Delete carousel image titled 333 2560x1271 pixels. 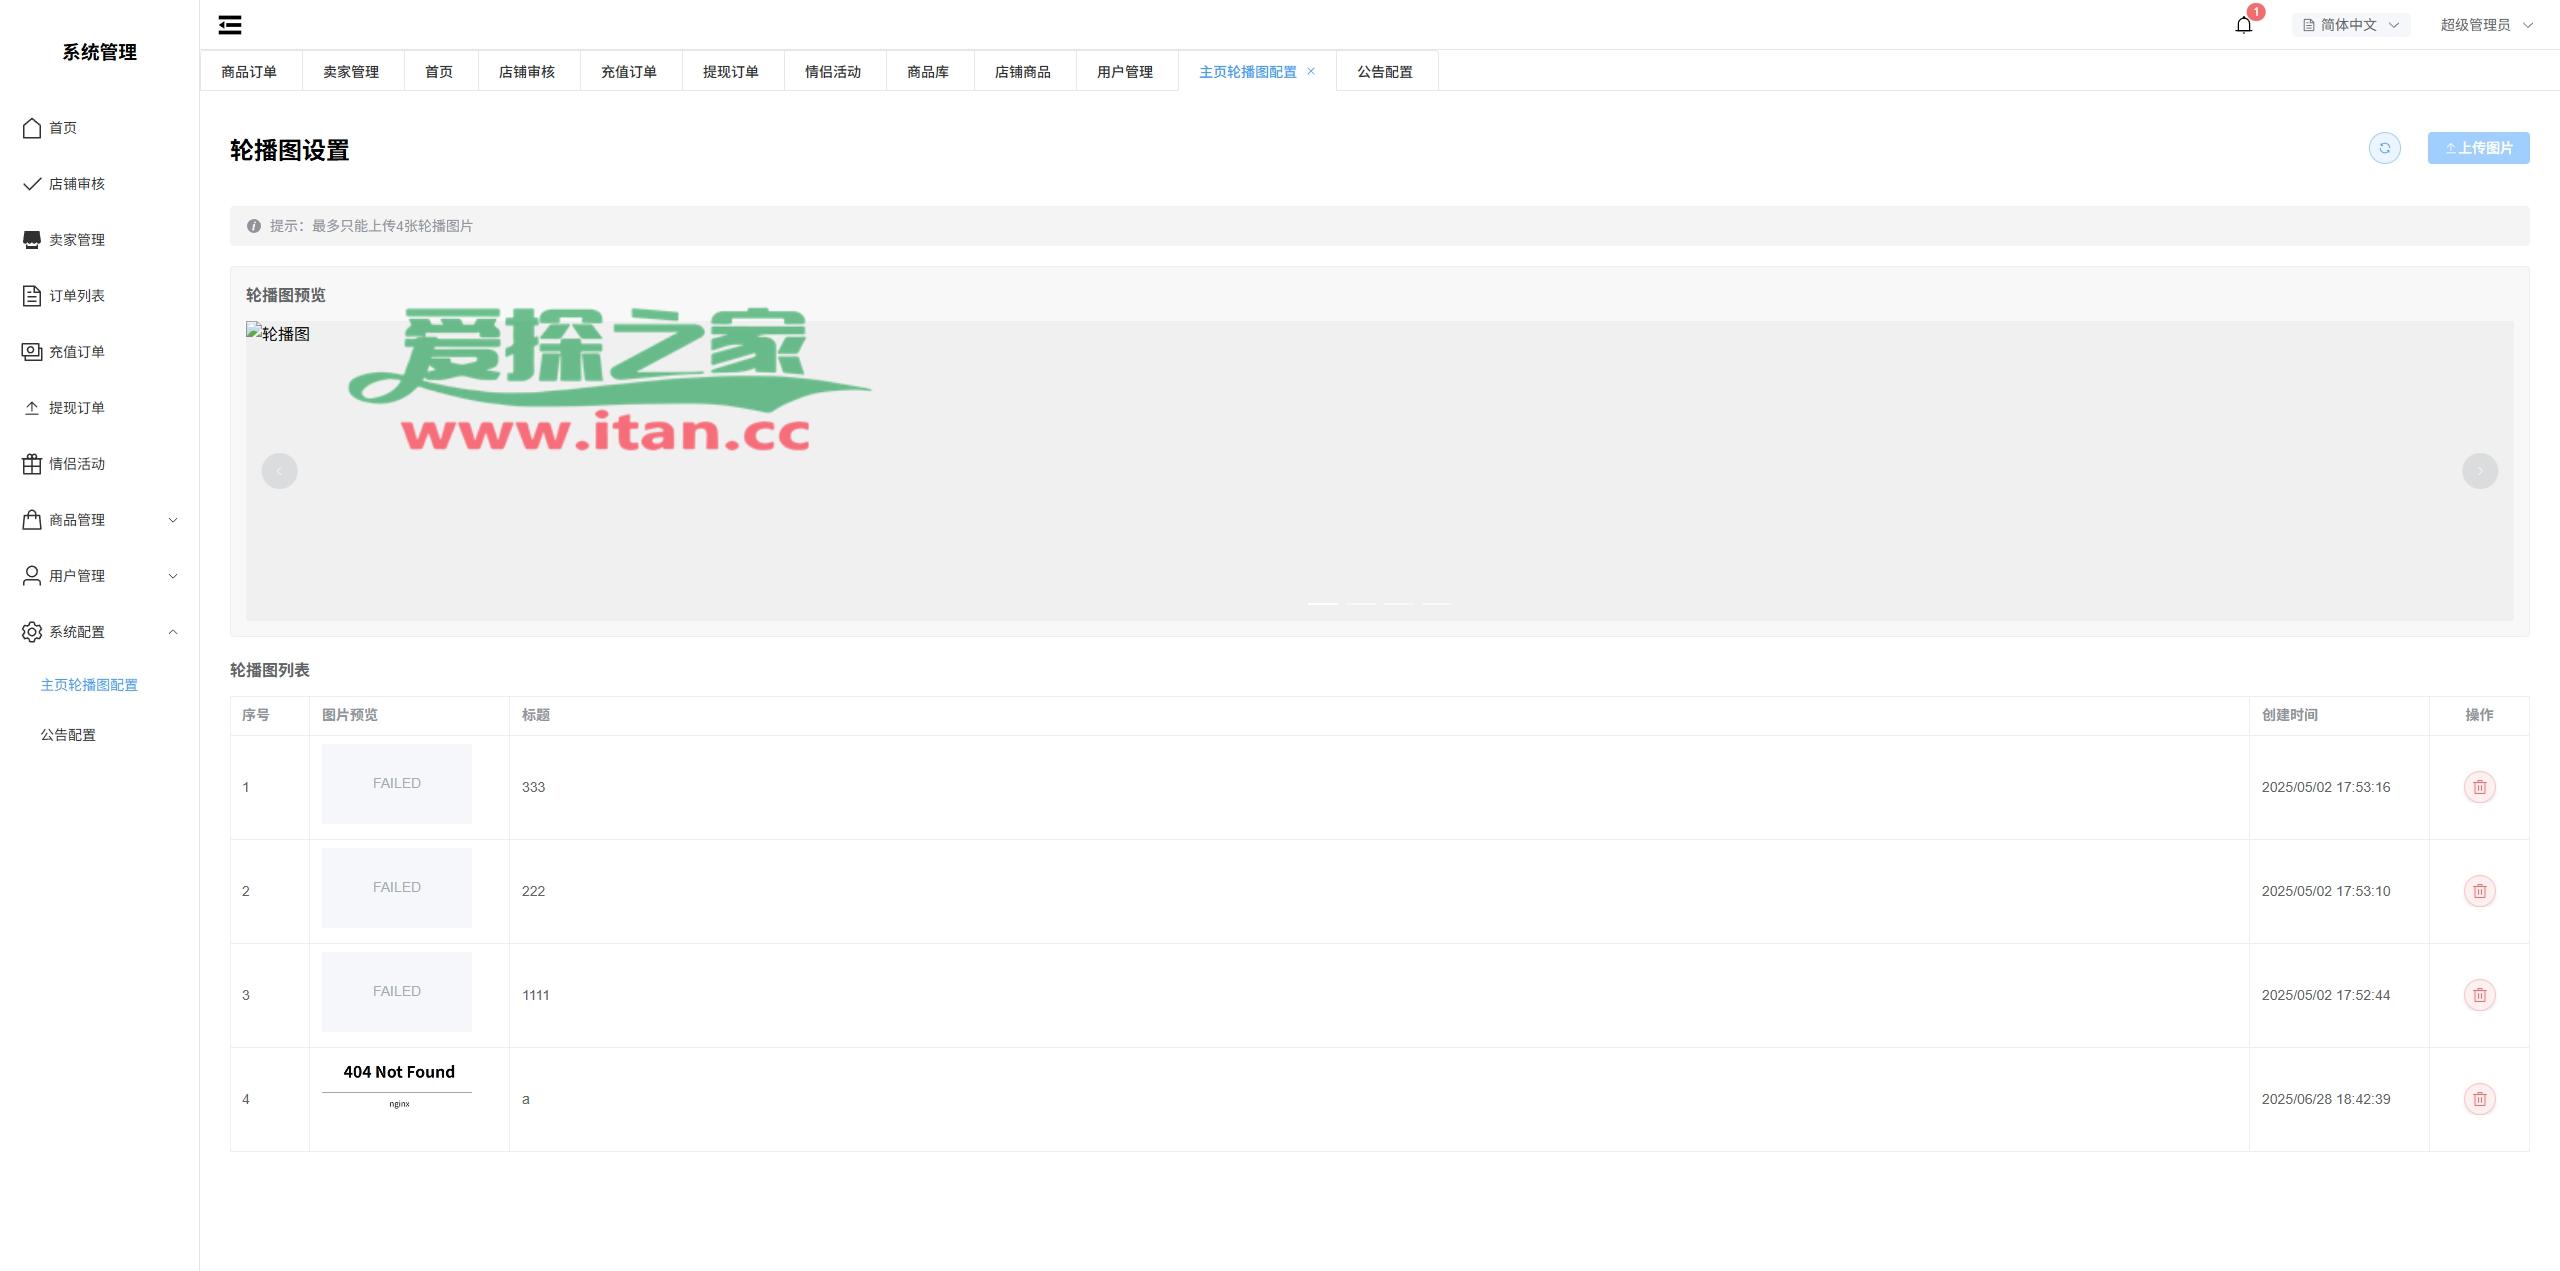point(2480,787)
